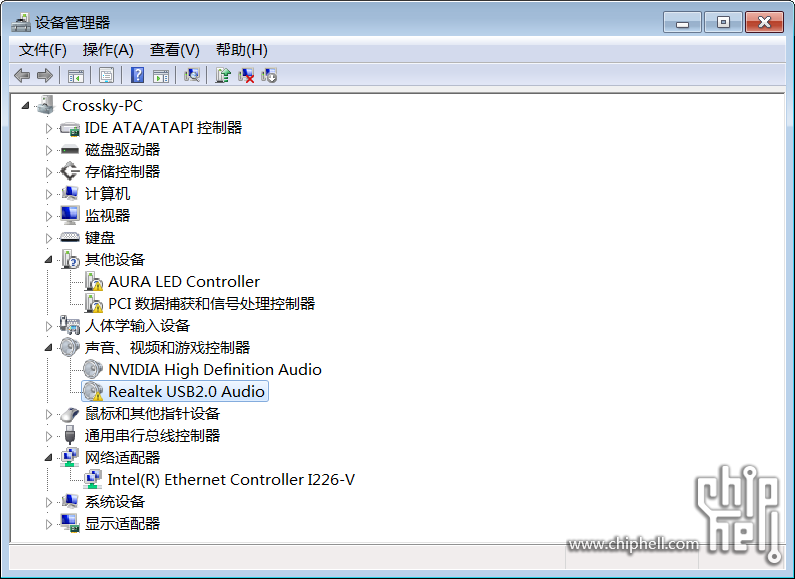Collapse the 声音、视频和游戏控制器 node
The image size is (795, 579).
click(x=49, y=348)
